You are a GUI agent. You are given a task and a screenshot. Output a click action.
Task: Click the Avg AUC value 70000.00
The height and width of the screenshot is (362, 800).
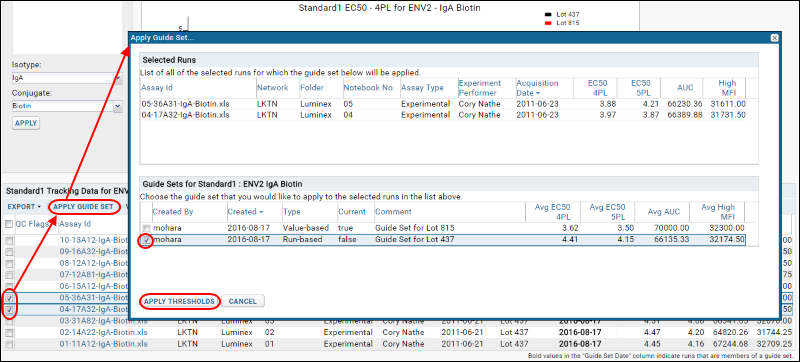670,228
